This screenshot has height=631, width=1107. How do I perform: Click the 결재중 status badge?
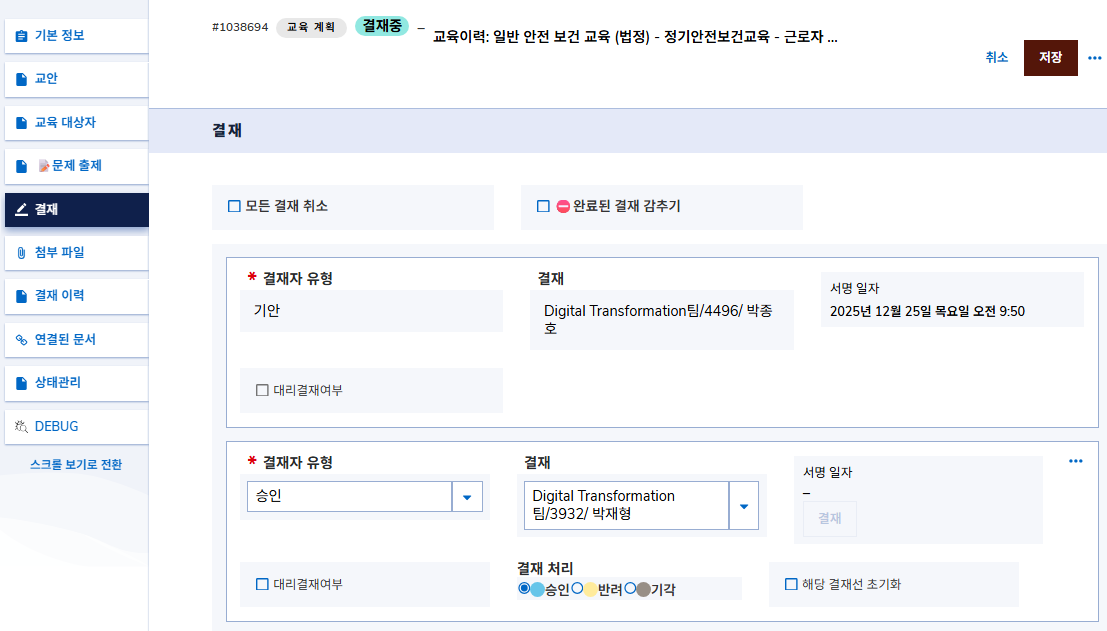382,26
